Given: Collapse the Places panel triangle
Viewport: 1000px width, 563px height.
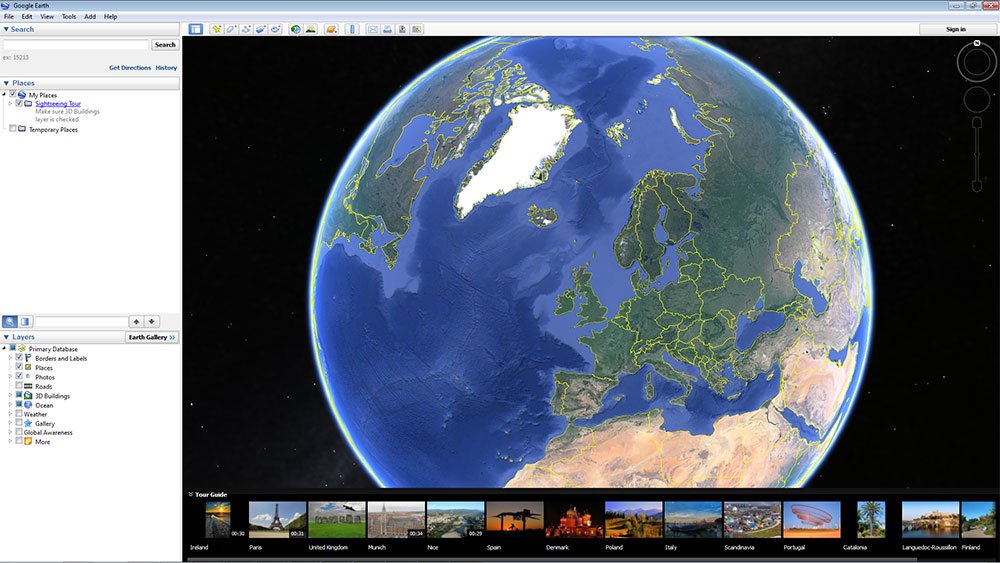Looking at the screenshot, I should 6,83.
